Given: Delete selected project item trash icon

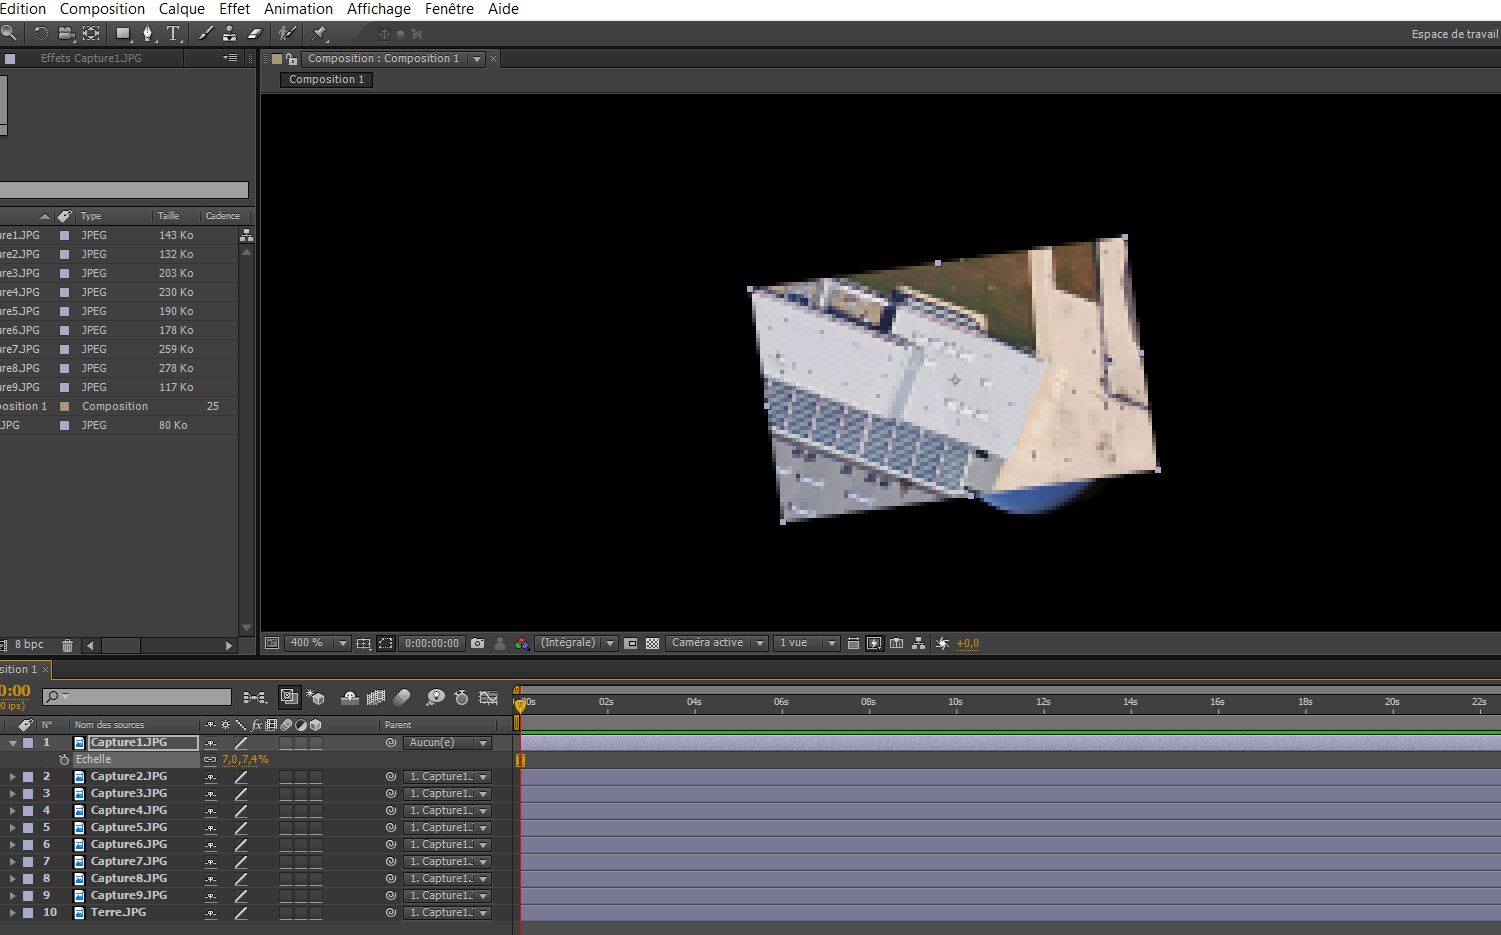Looking at the screenshot, I should (x=67, y=645).
